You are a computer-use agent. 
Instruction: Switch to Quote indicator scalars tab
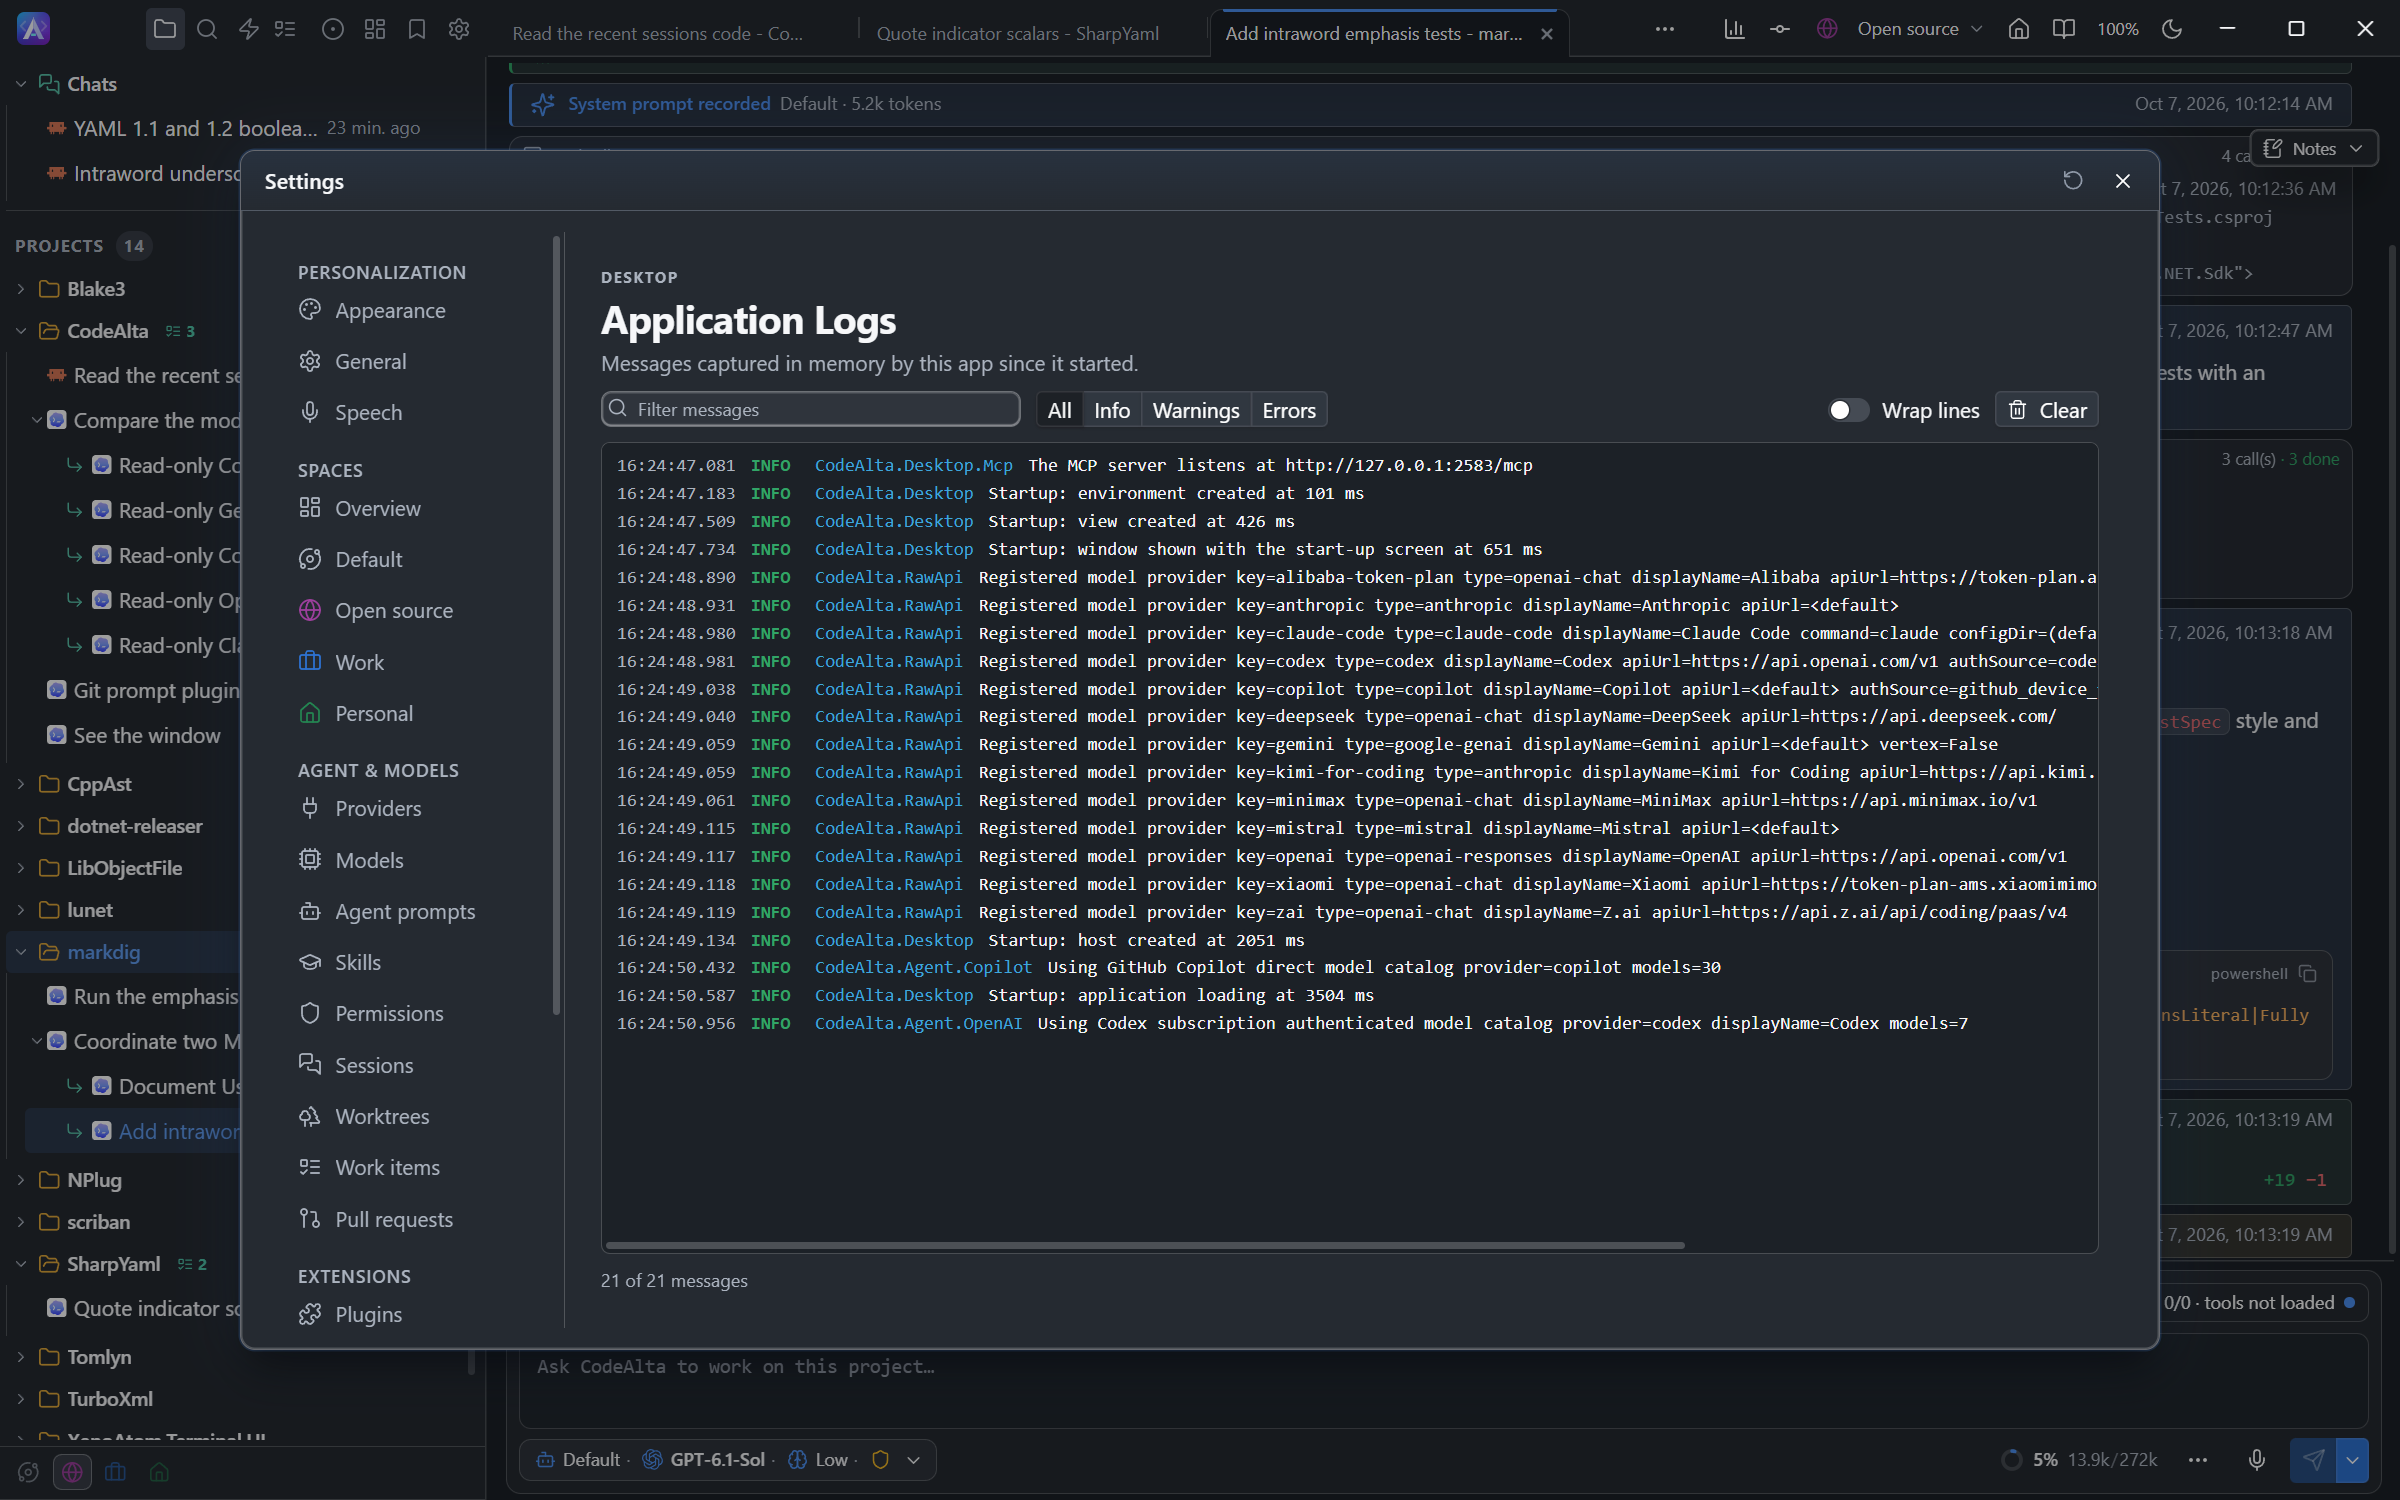tap(1018, 34)
